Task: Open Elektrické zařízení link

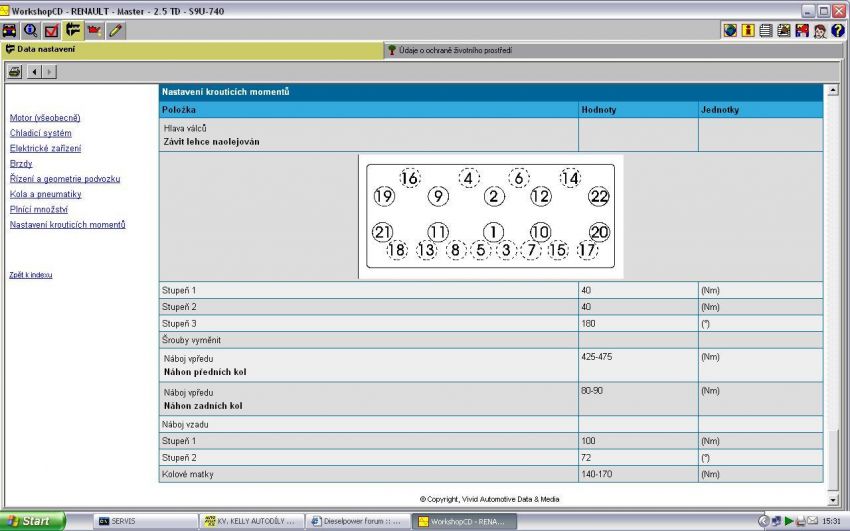Action: point(46,148)
